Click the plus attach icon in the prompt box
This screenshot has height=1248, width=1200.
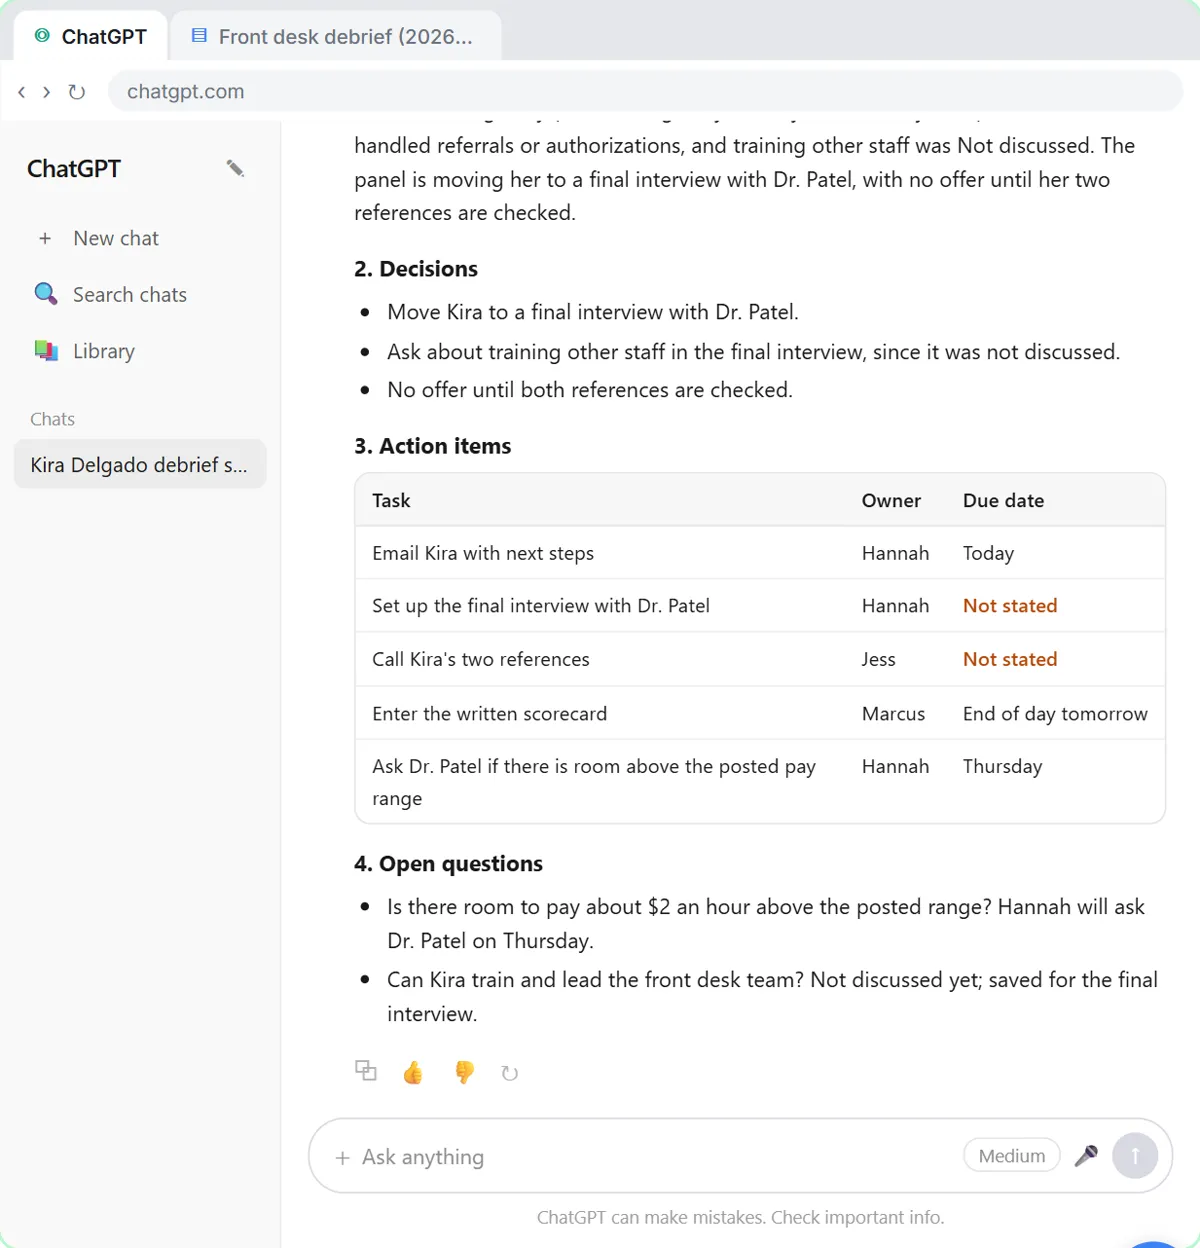tap(343, 1157)
